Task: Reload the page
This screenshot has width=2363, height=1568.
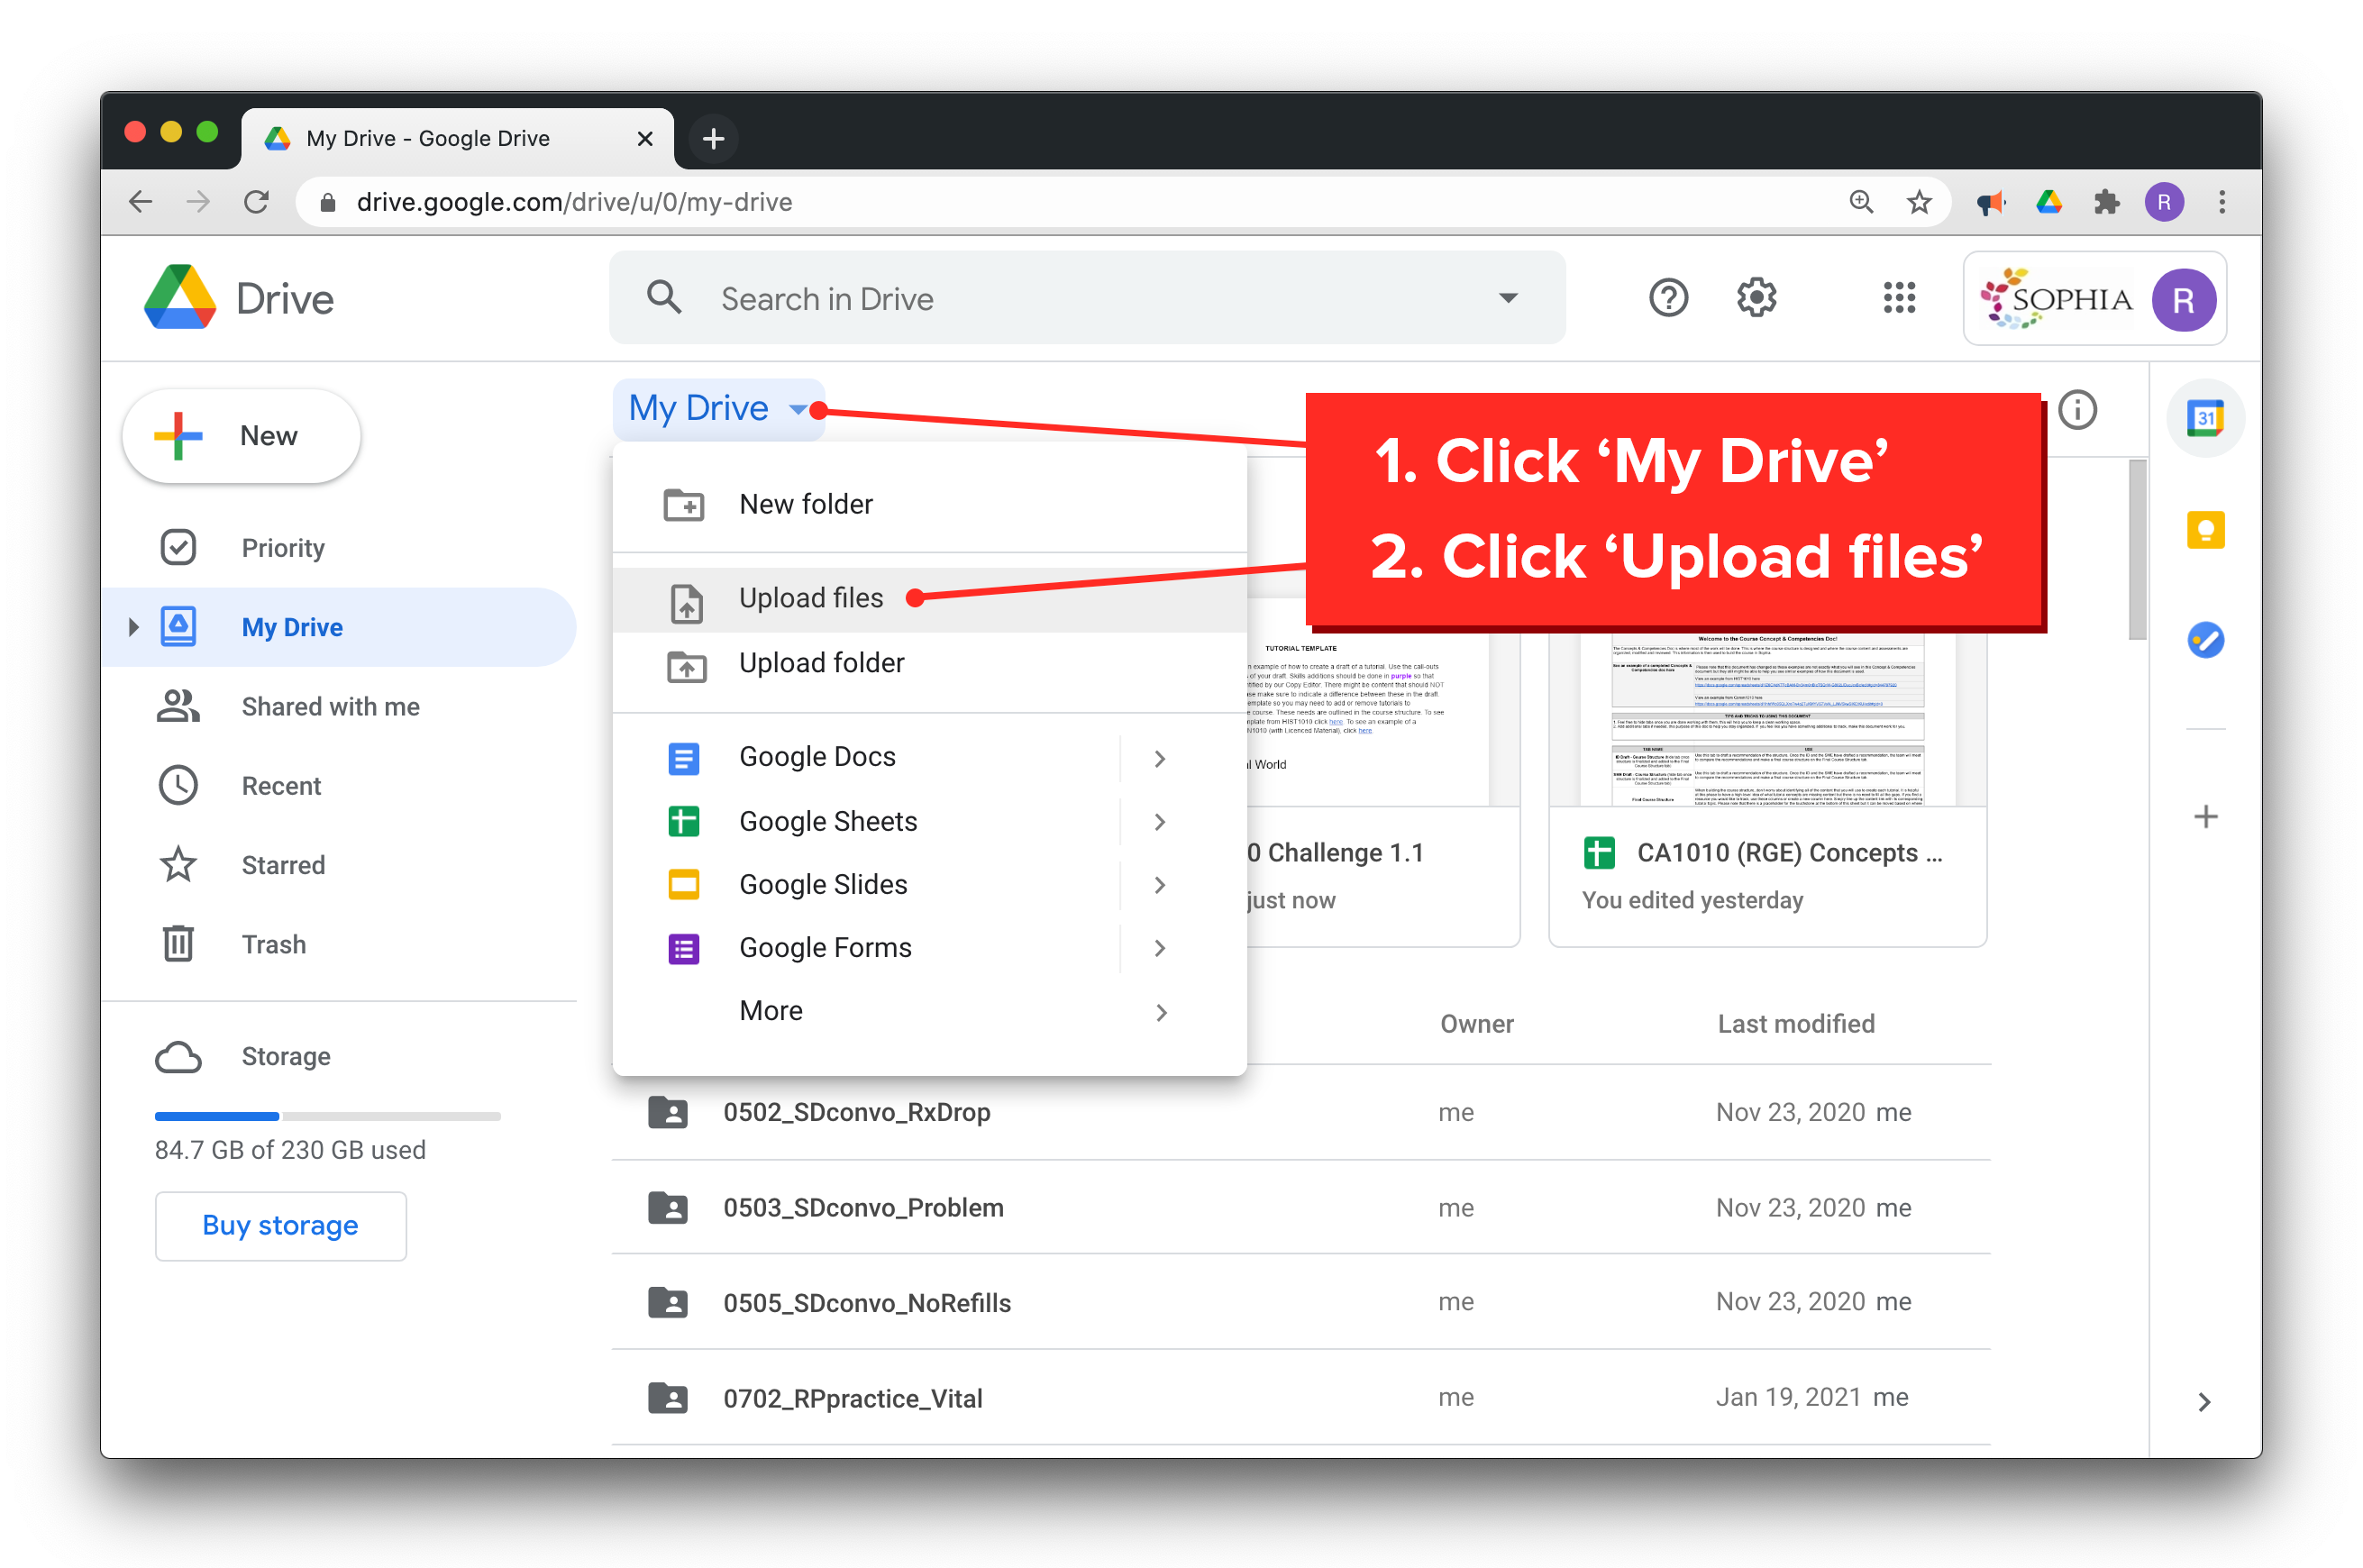Action: (x=257, y=203)
